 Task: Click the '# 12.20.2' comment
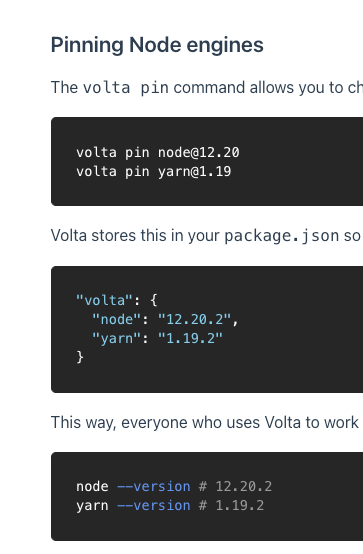point(235,487)
